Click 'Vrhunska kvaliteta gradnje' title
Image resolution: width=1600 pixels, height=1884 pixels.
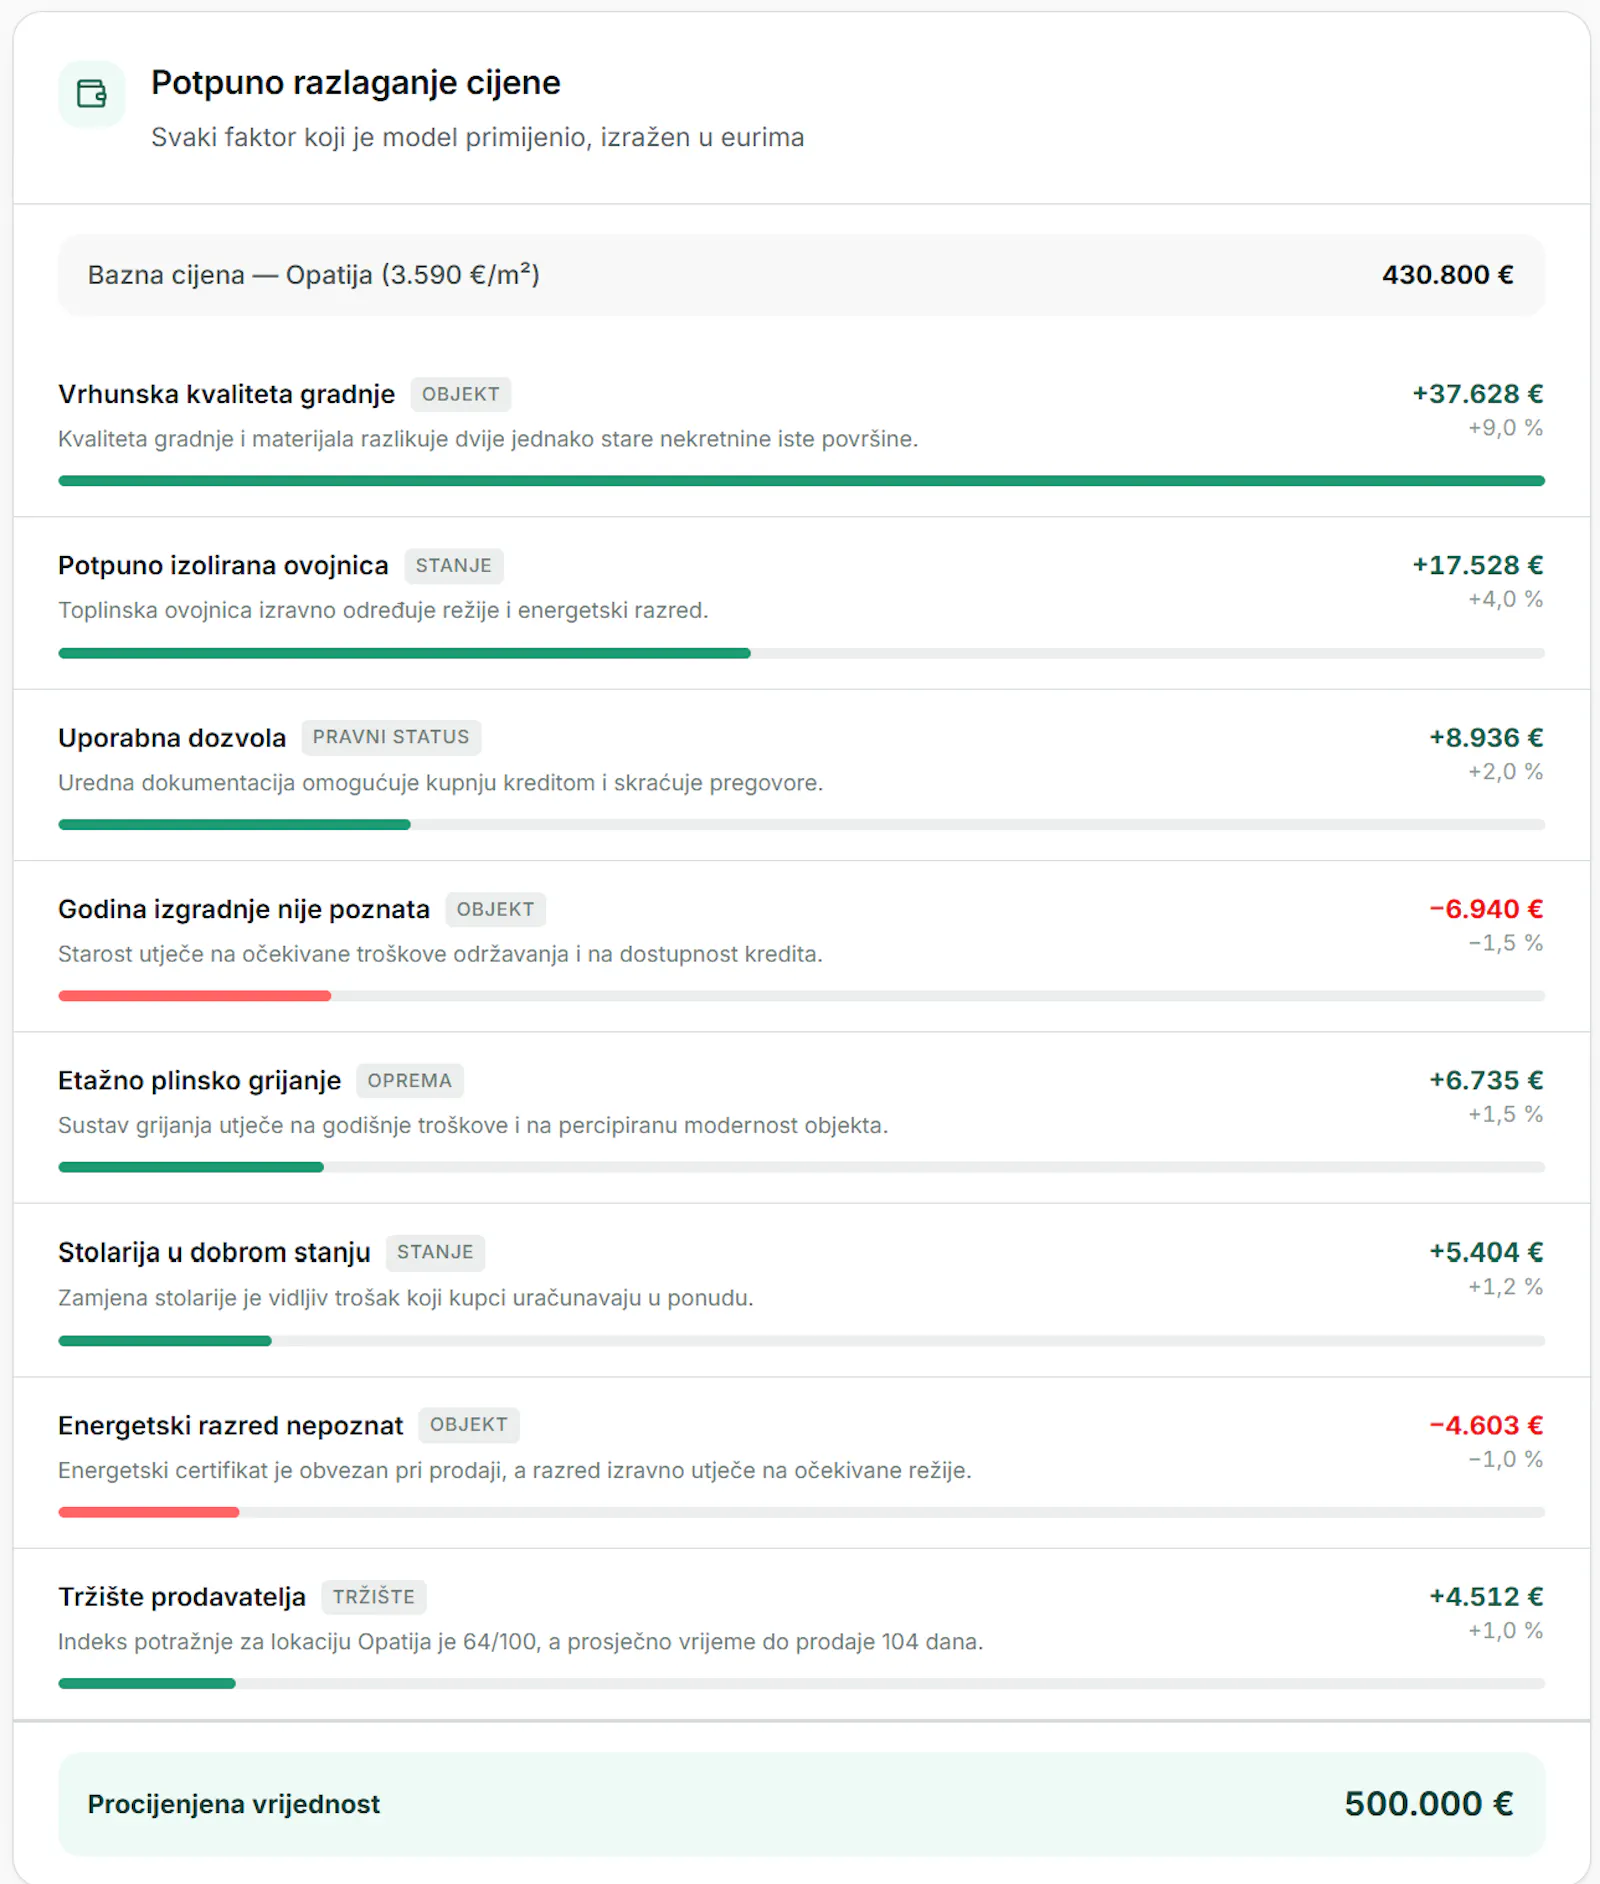(x=227, y=394)
